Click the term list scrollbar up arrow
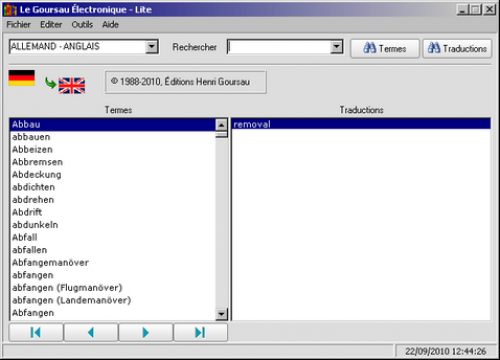 pos(221,125)
